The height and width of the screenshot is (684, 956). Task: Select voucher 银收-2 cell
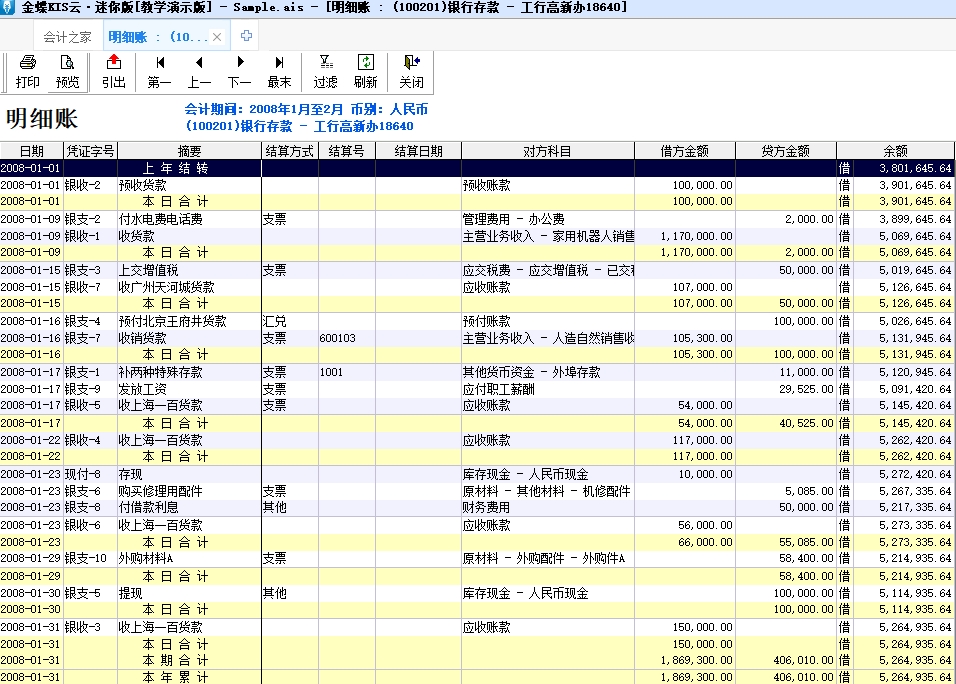90,185
